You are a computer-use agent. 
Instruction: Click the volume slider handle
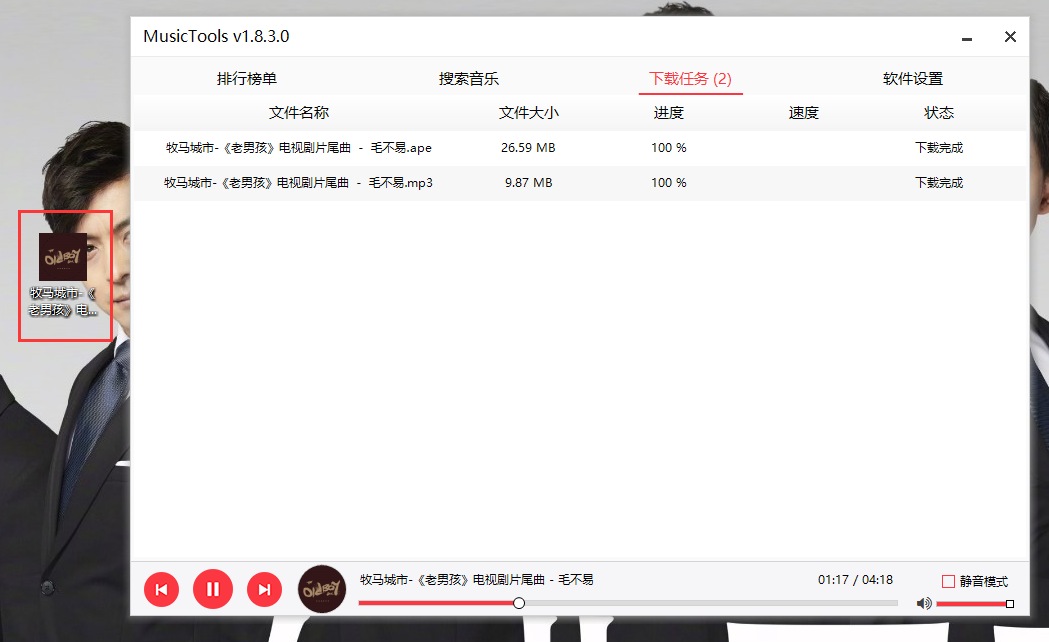coord(1010,603)
